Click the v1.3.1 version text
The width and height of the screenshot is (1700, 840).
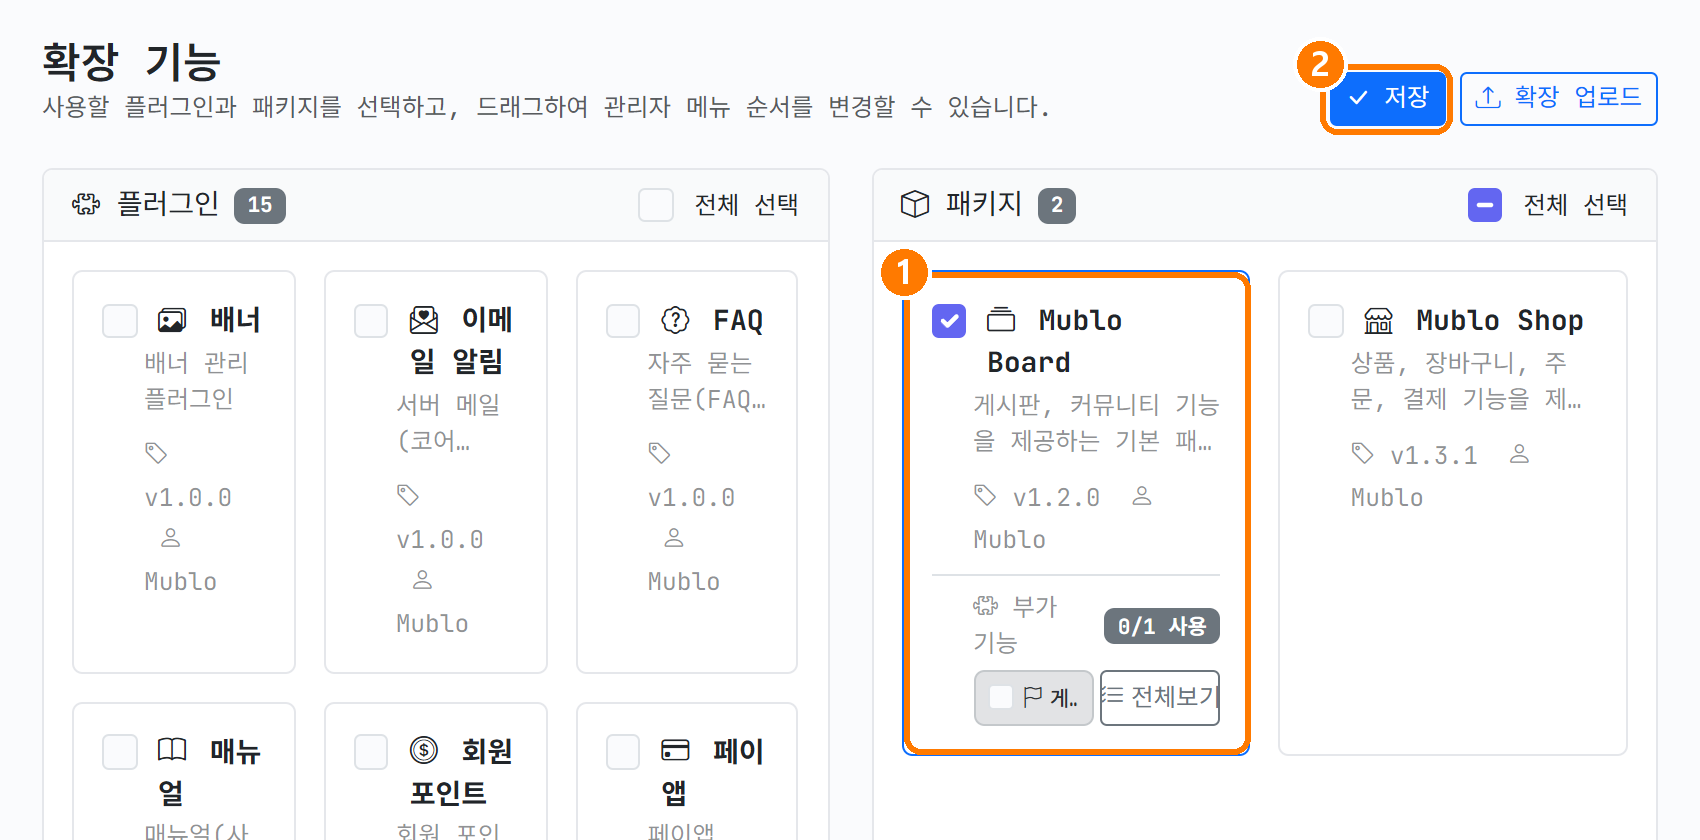[x=1434, y=455]
